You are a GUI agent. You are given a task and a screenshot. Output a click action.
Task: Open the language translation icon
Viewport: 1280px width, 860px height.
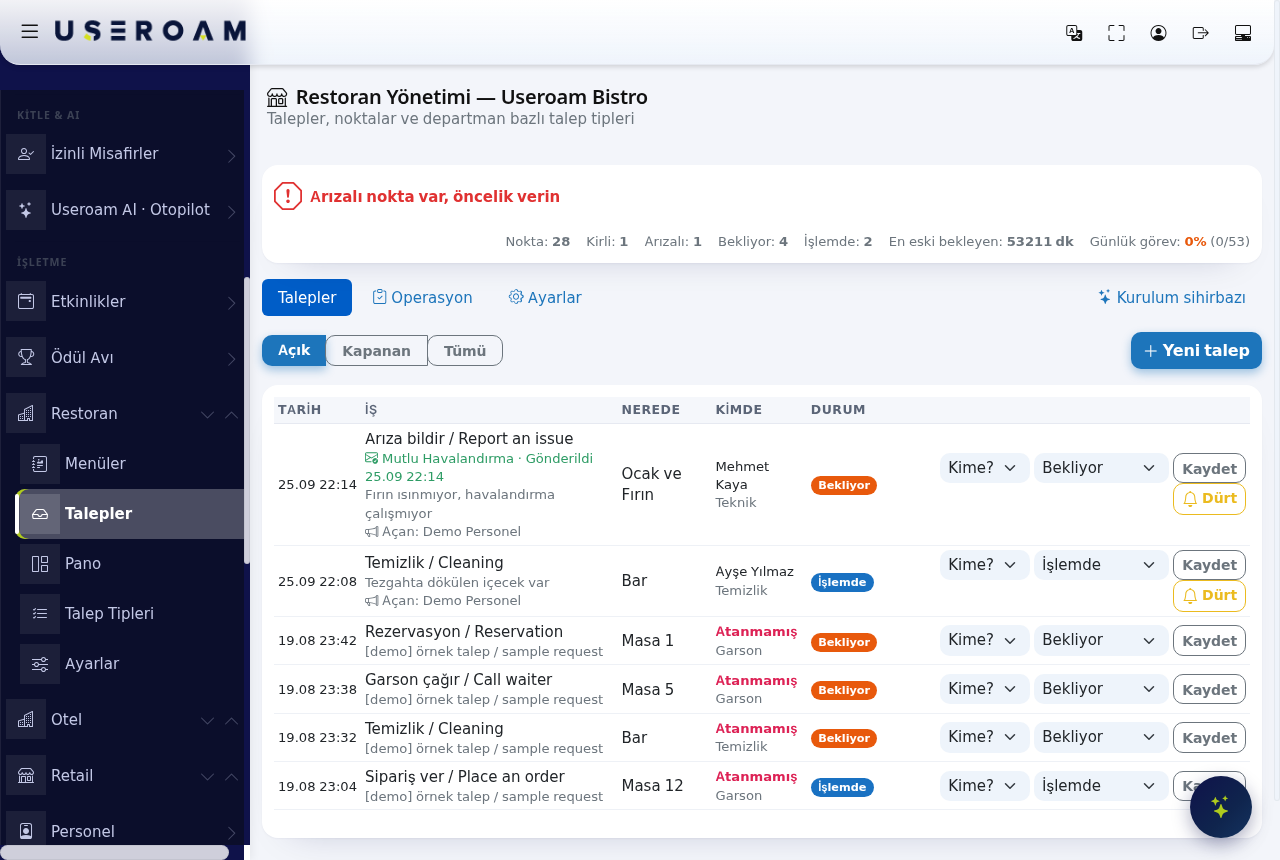point(1074,33)
